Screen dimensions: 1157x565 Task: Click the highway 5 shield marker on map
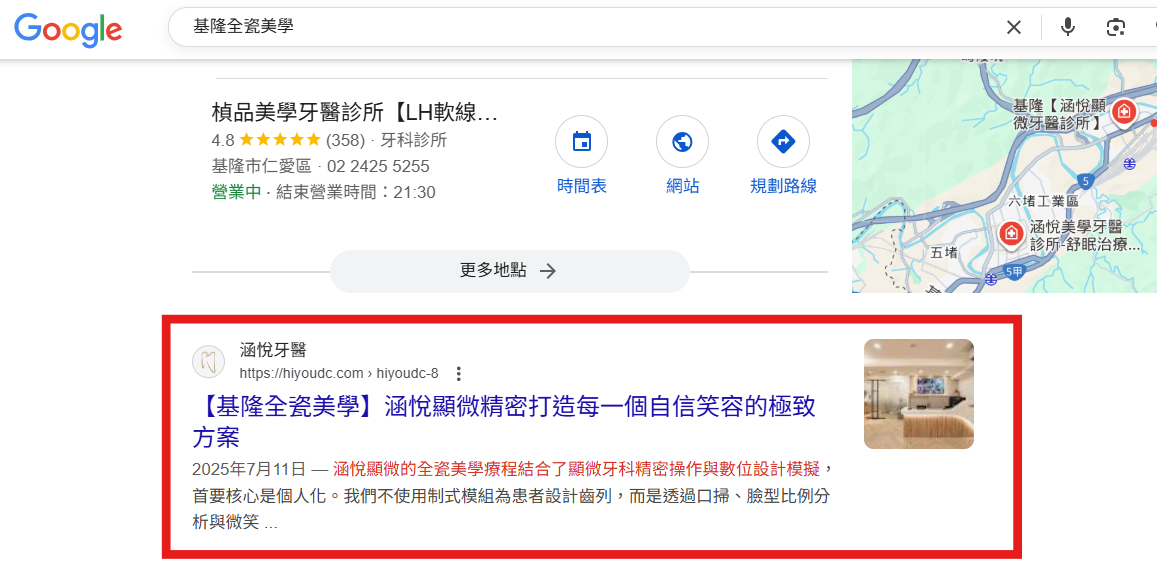pyautogui.click(x=1085, y=180)
